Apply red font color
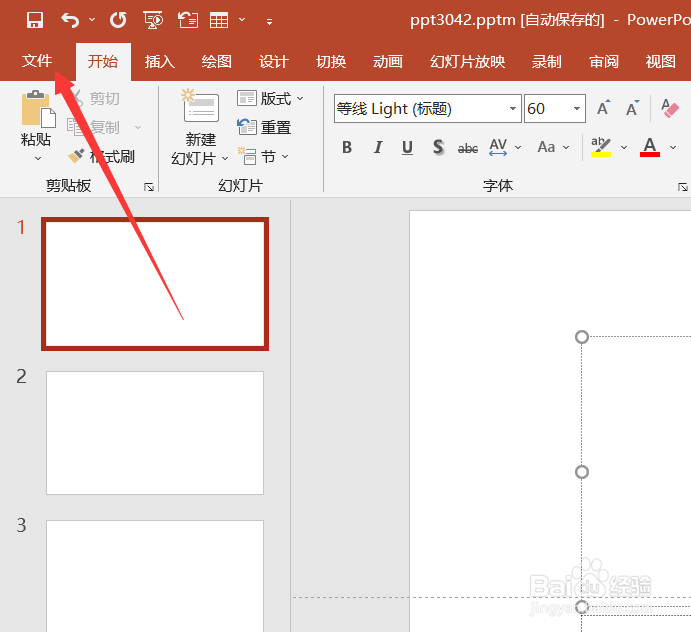The width and height of the screenshot is (691, 632). tap(650, 147)
